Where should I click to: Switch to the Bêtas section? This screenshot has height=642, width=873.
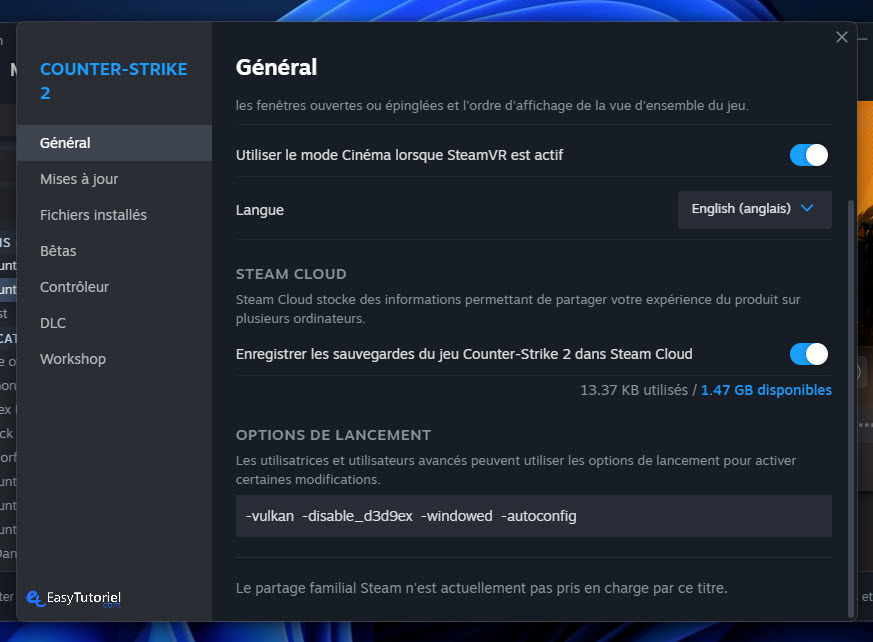coord(114,251)
